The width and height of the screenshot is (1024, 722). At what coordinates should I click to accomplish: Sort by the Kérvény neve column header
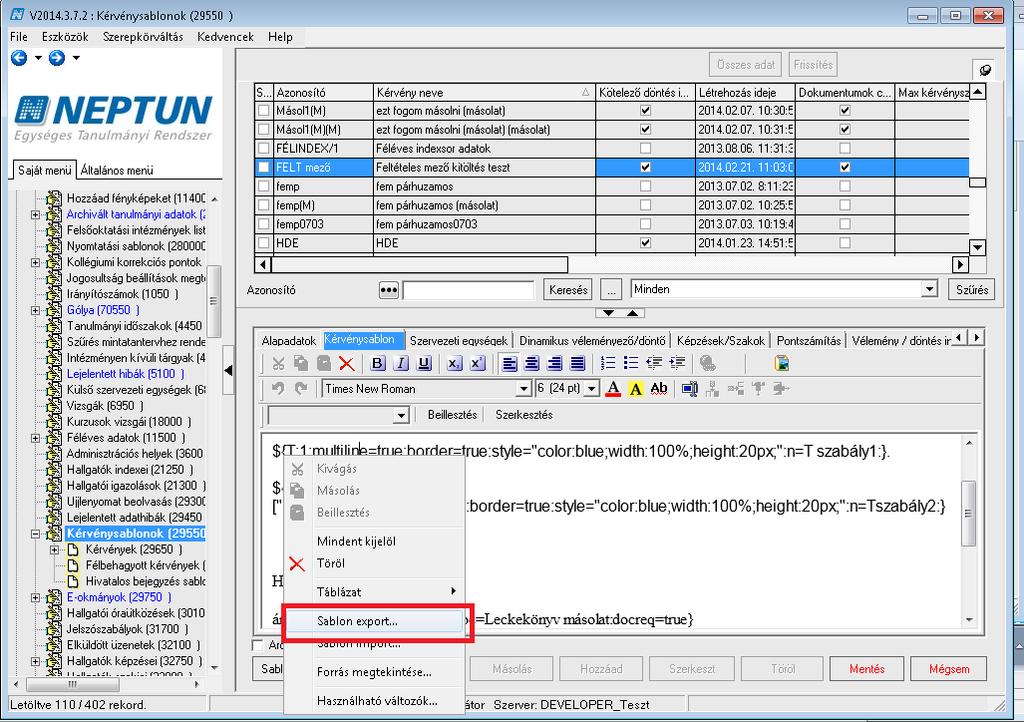484,93
